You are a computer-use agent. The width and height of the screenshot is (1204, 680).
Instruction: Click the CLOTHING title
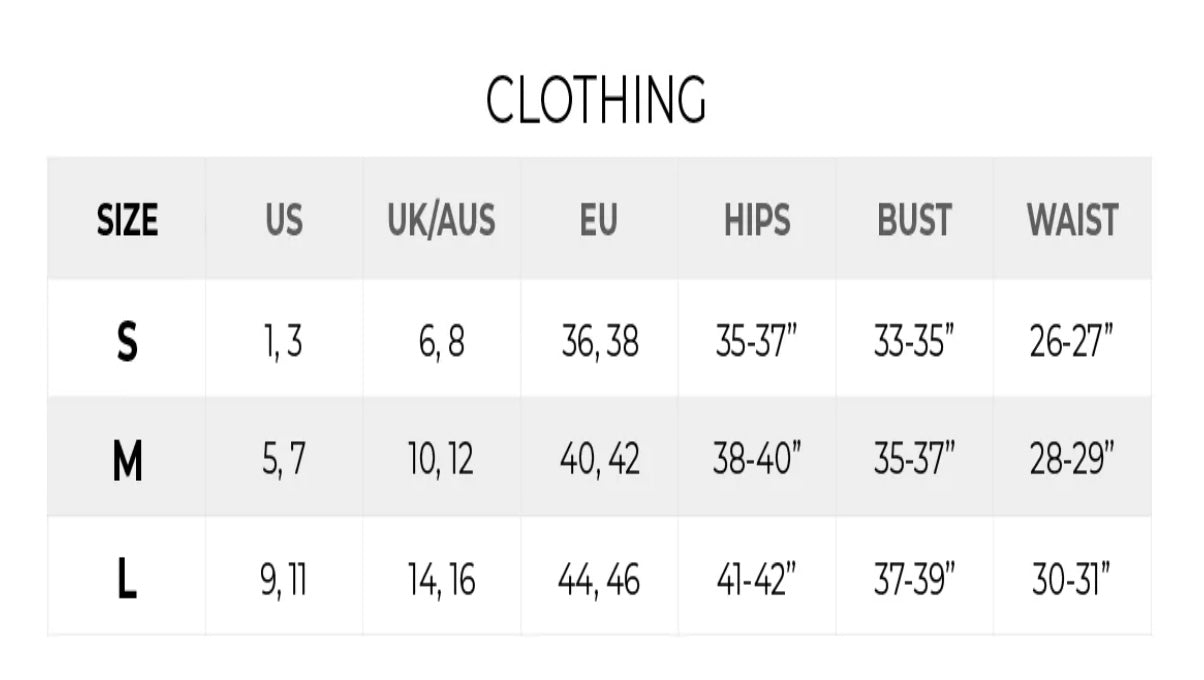(596, 100)
